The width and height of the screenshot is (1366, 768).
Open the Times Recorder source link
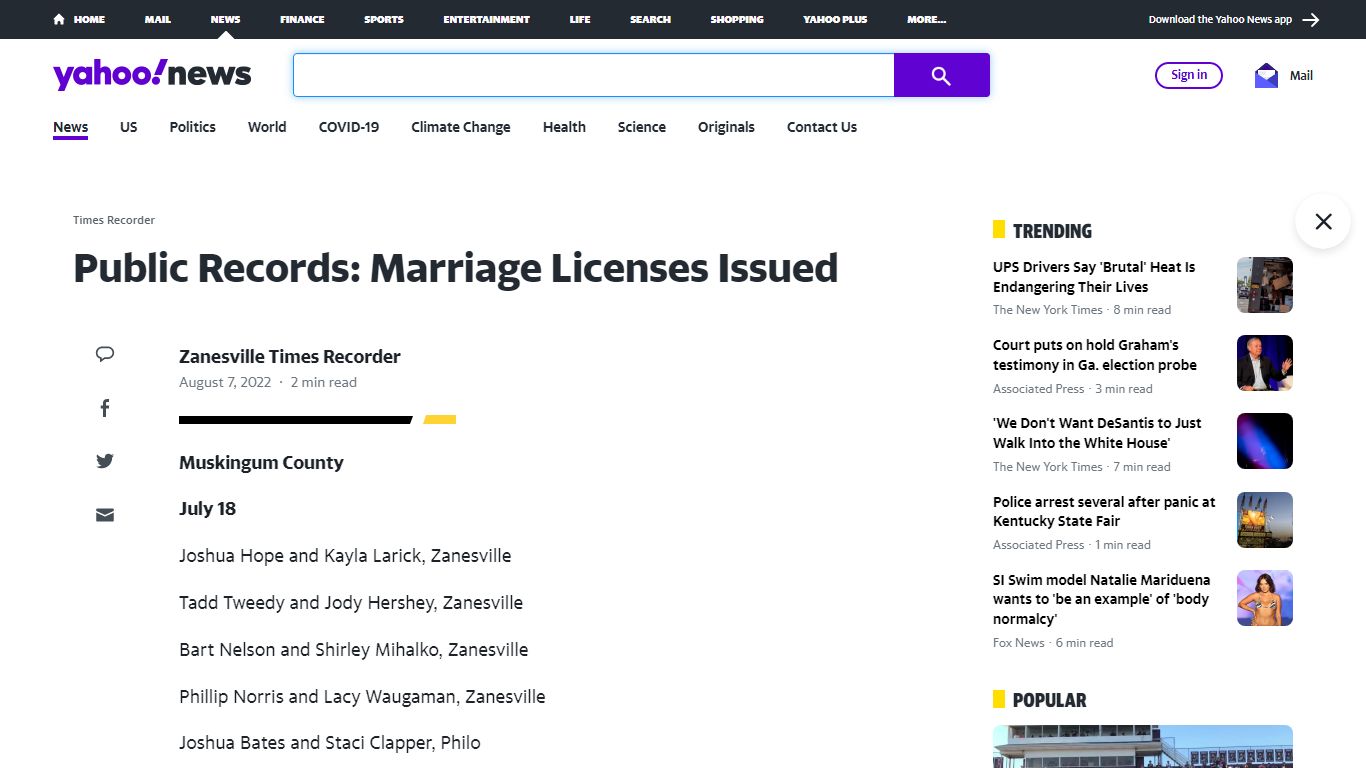pos(114,220)
